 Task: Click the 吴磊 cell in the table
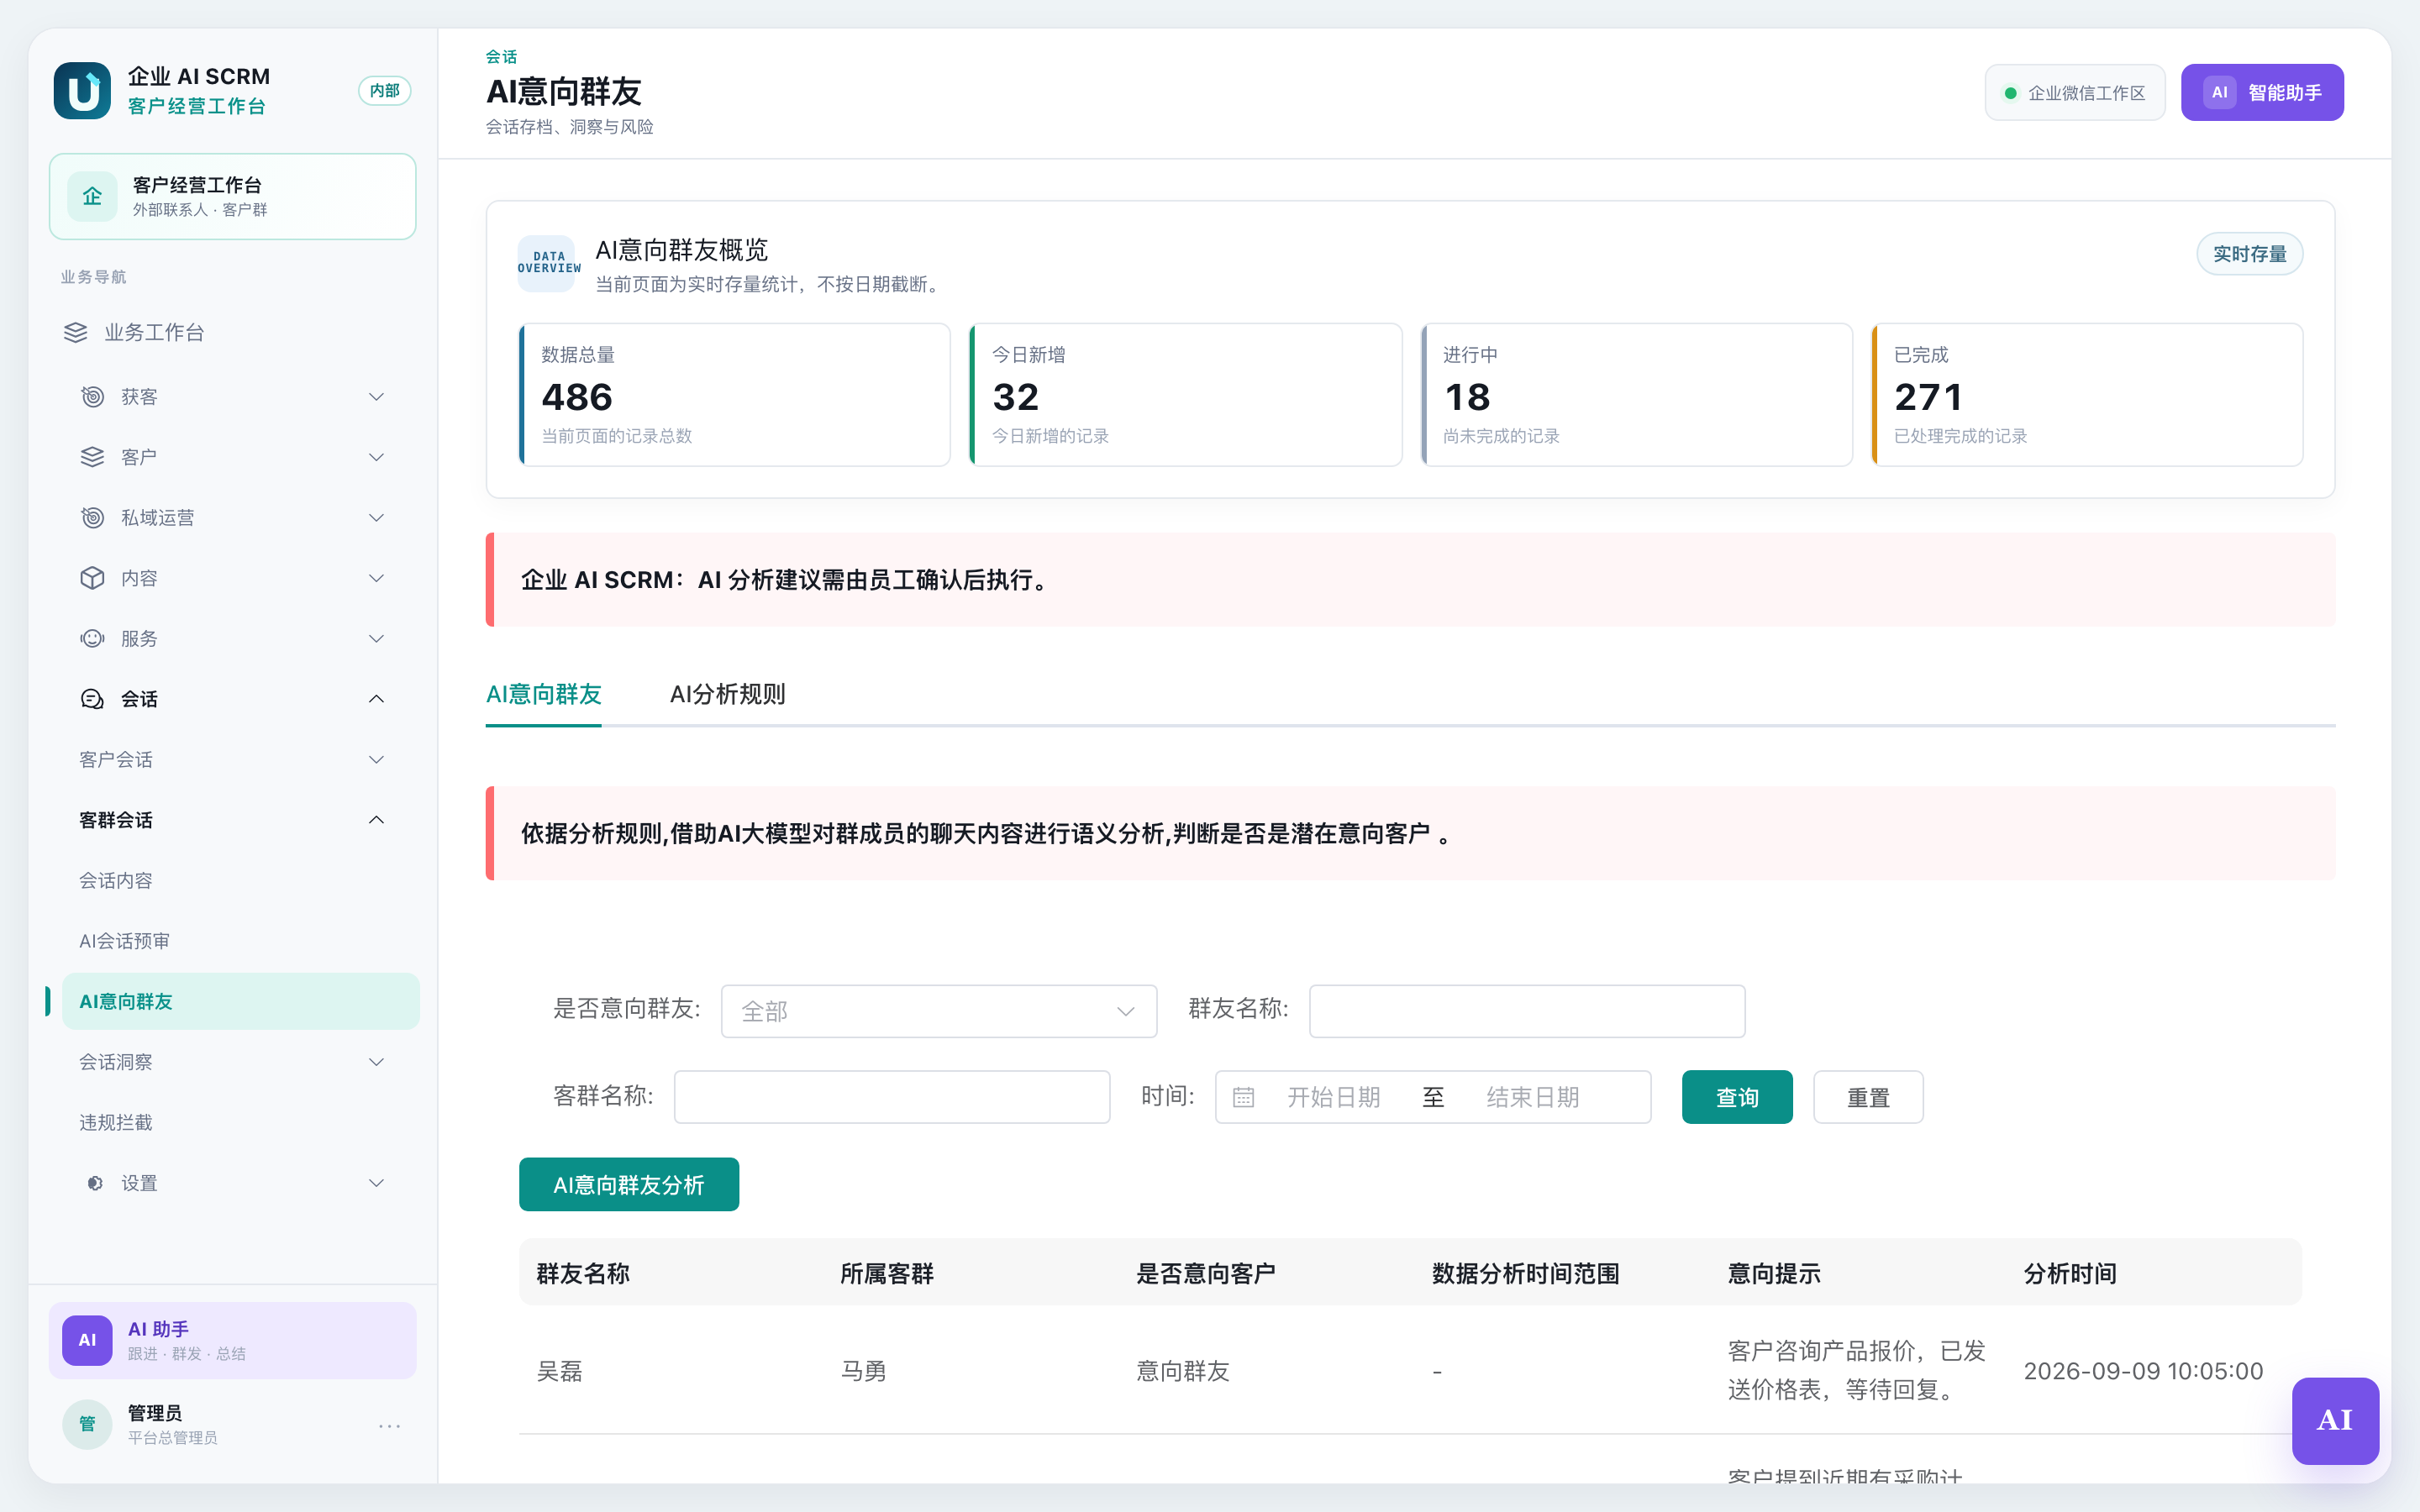pos(560,1371)
